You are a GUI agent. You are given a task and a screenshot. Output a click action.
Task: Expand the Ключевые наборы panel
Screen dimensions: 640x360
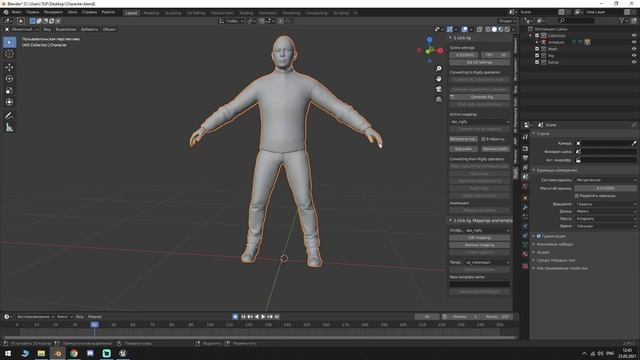[555, 244]
